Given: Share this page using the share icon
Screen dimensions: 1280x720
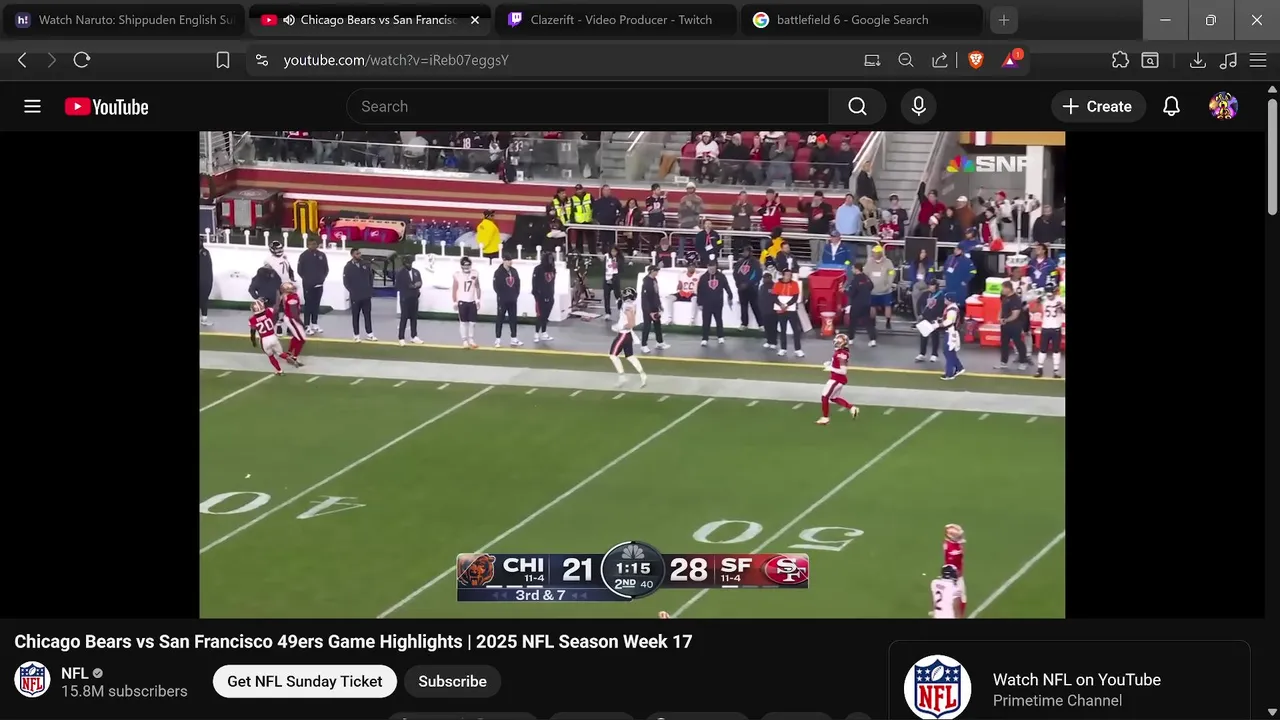Looking at the screenshot, I should (940, 60).
